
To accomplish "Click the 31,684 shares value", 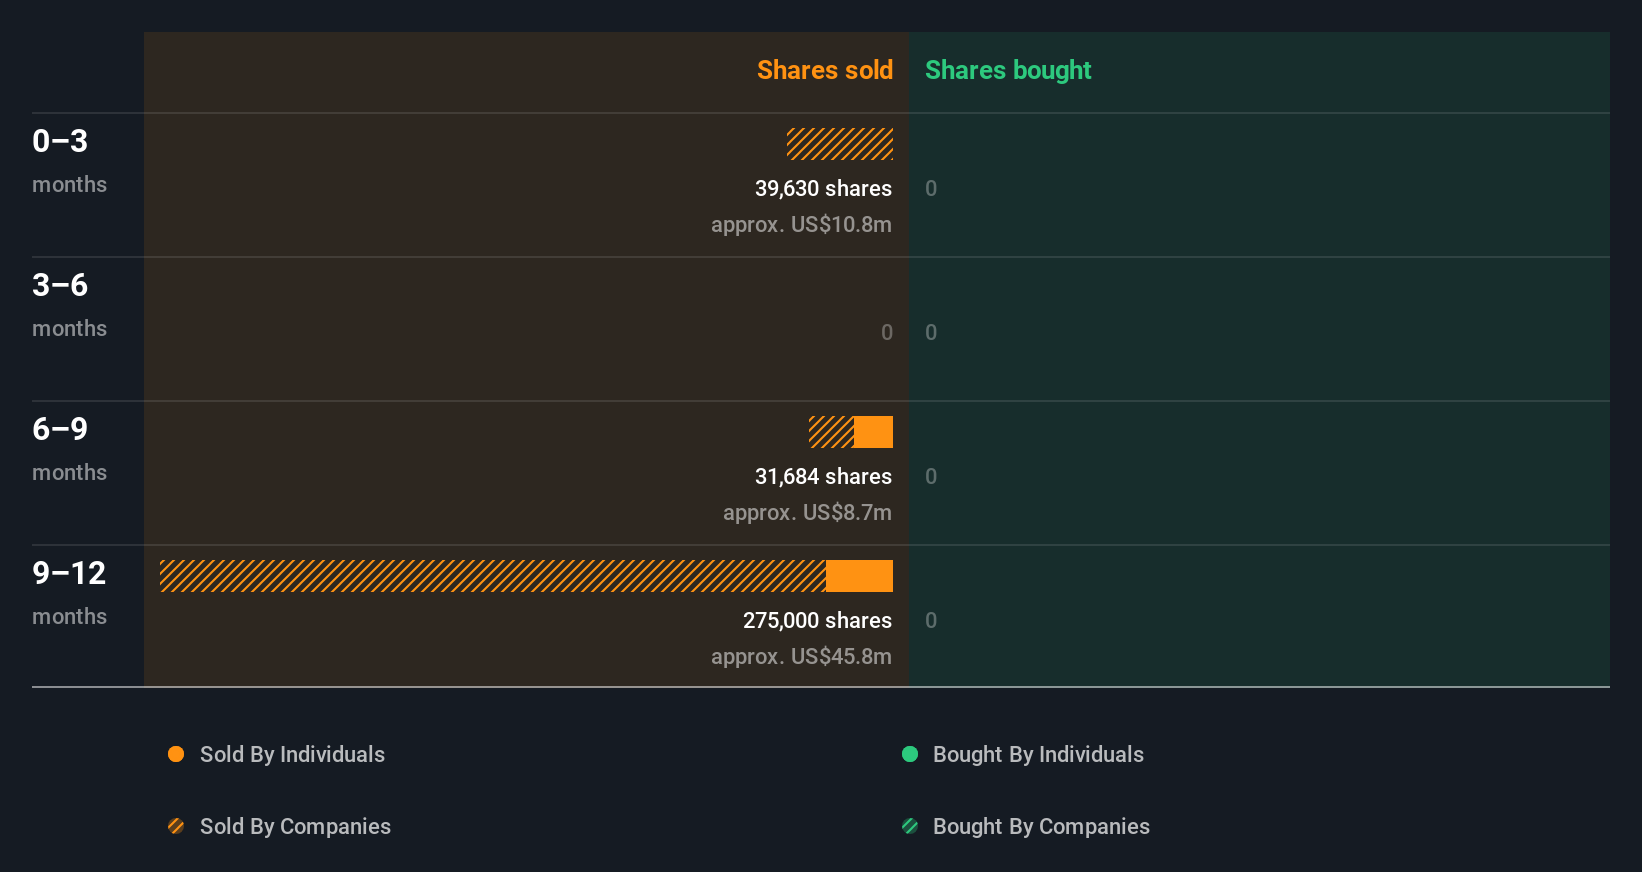I will pyautogui.click(x=823, y=476).
